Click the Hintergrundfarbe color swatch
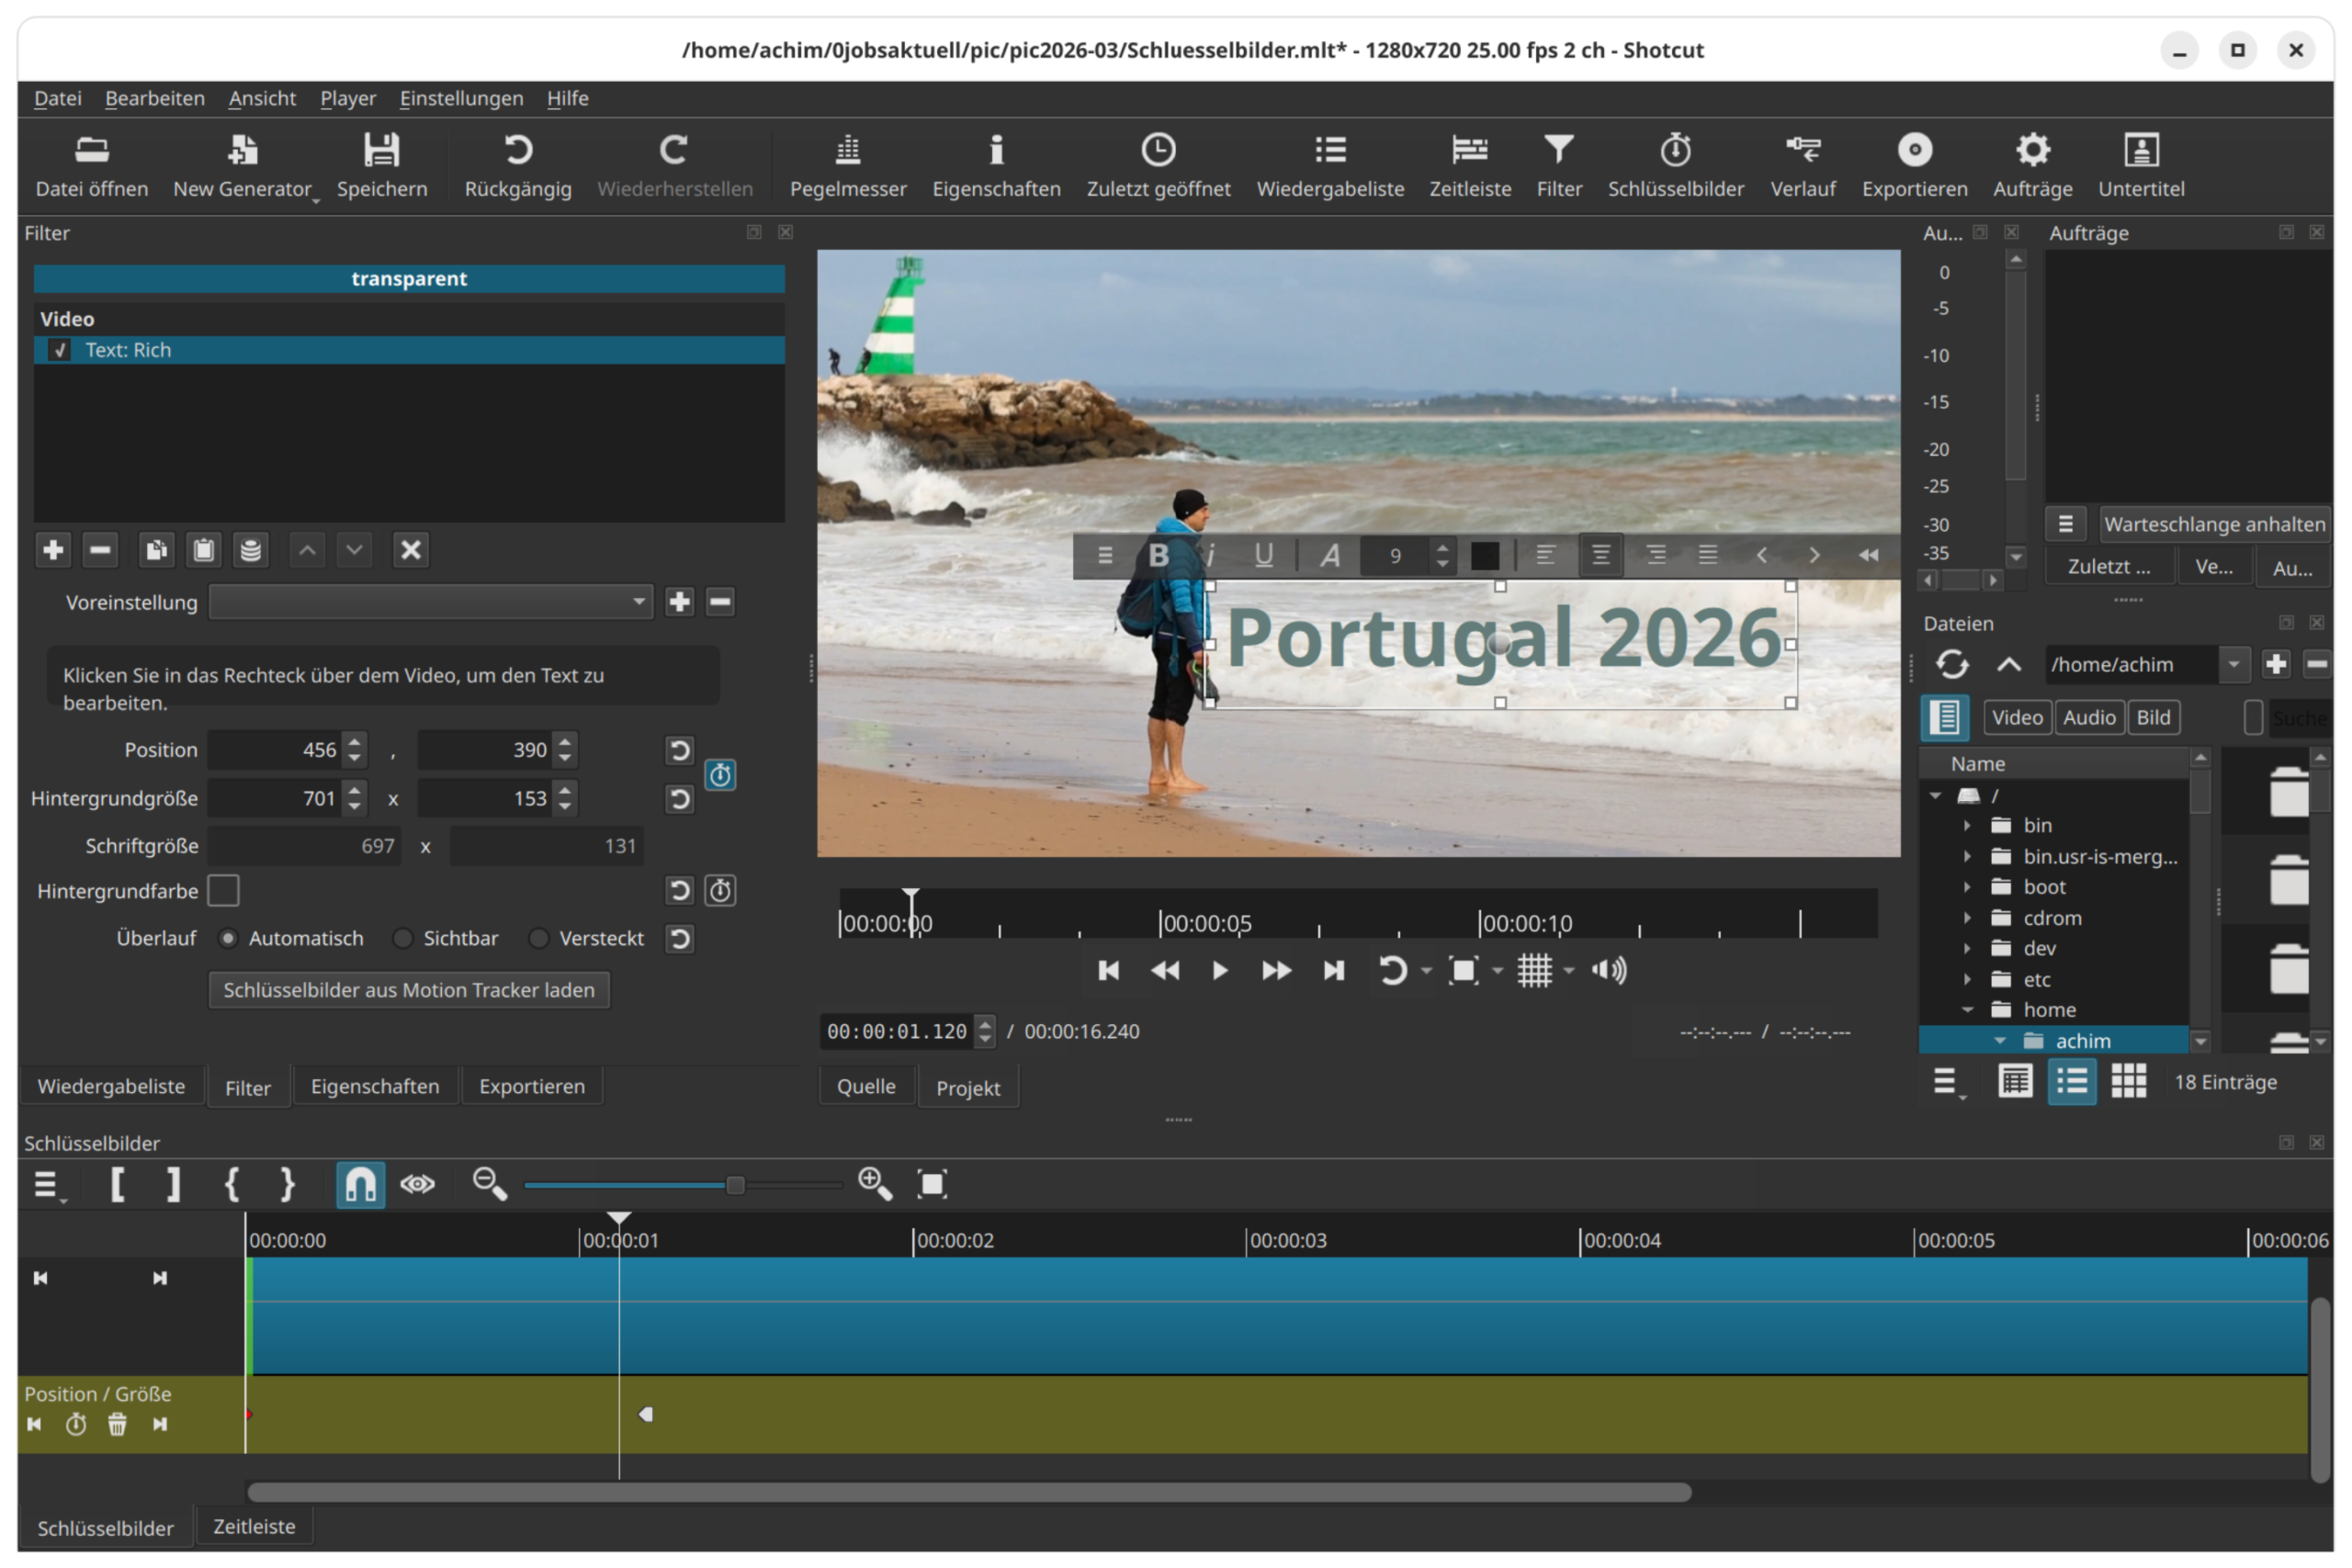Viewport: 2352px width, 1568px height. pos(223,890)
